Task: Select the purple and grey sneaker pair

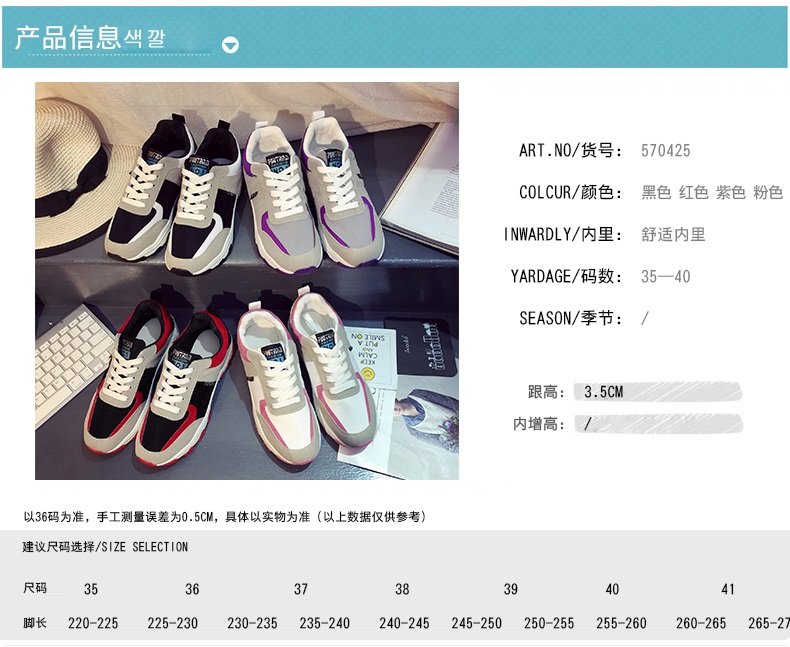Action: [312, 191]
